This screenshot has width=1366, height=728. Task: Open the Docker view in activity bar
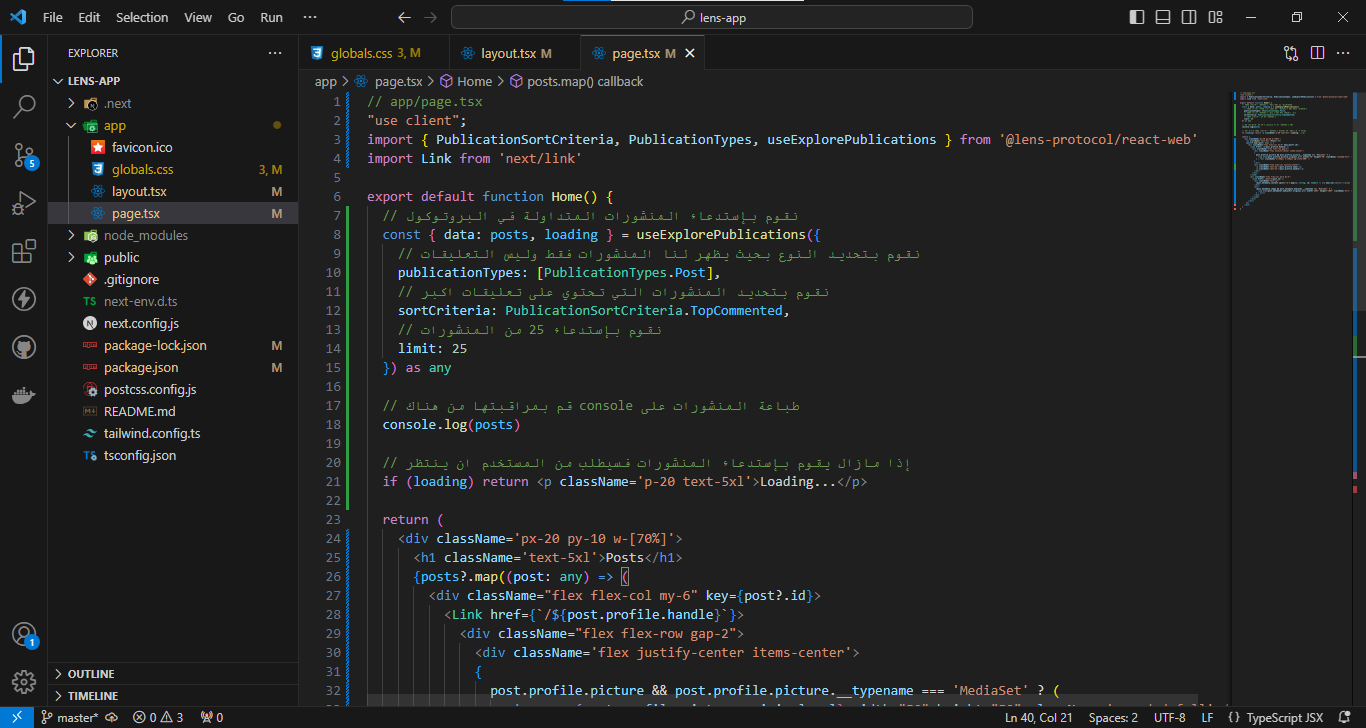click(x=24, y=395)
